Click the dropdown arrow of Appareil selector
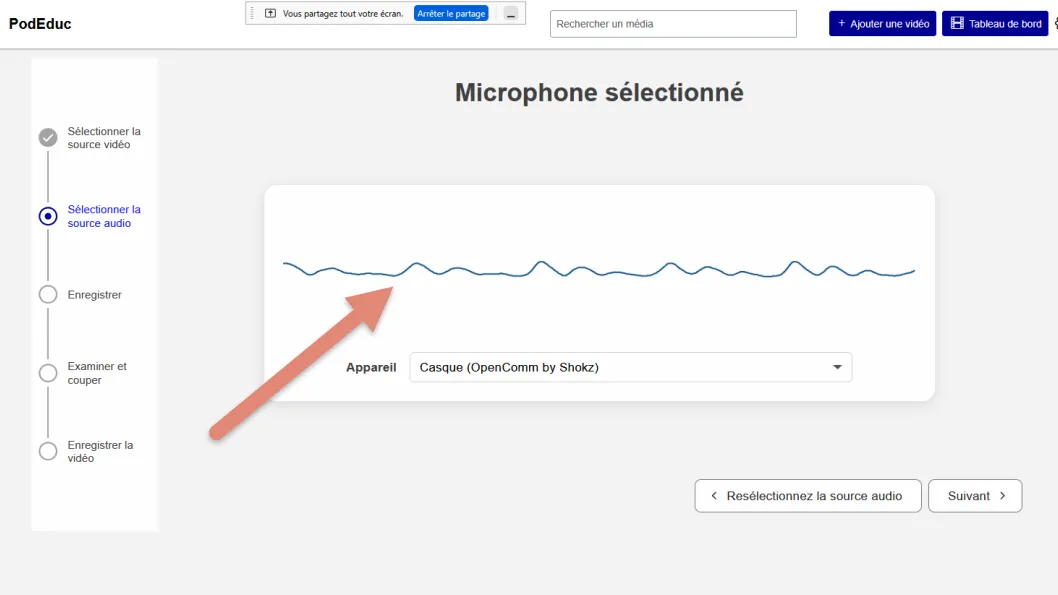The image size is (1058, 595). (837, 368)
